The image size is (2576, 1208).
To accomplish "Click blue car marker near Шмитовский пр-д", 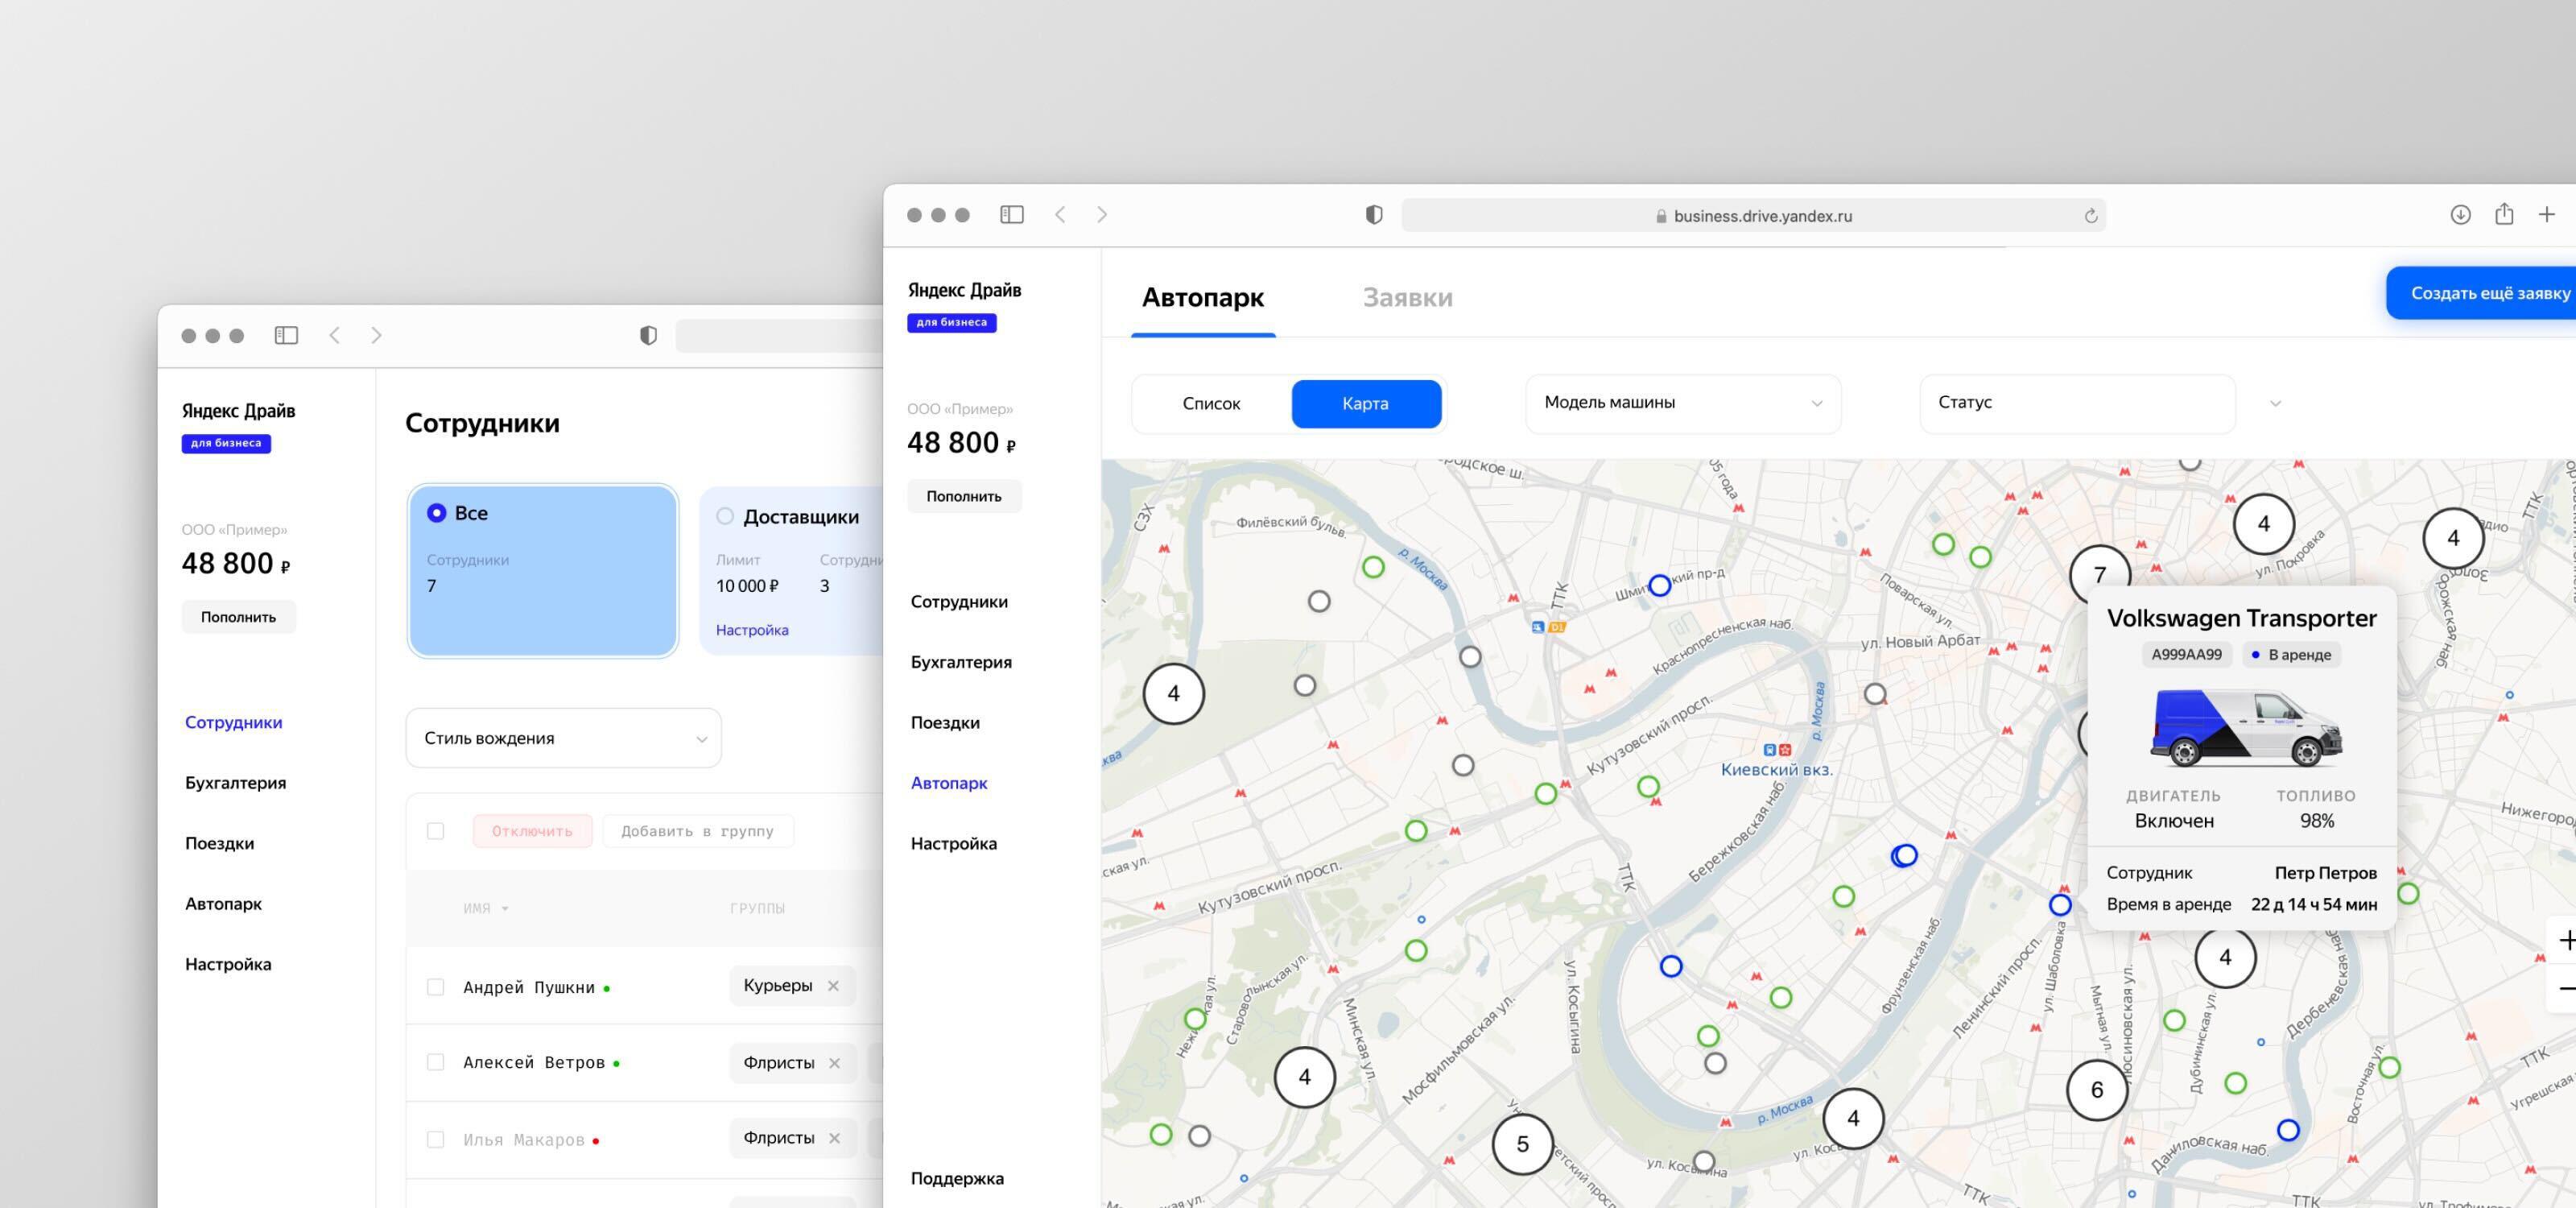I will [1660, 586].
